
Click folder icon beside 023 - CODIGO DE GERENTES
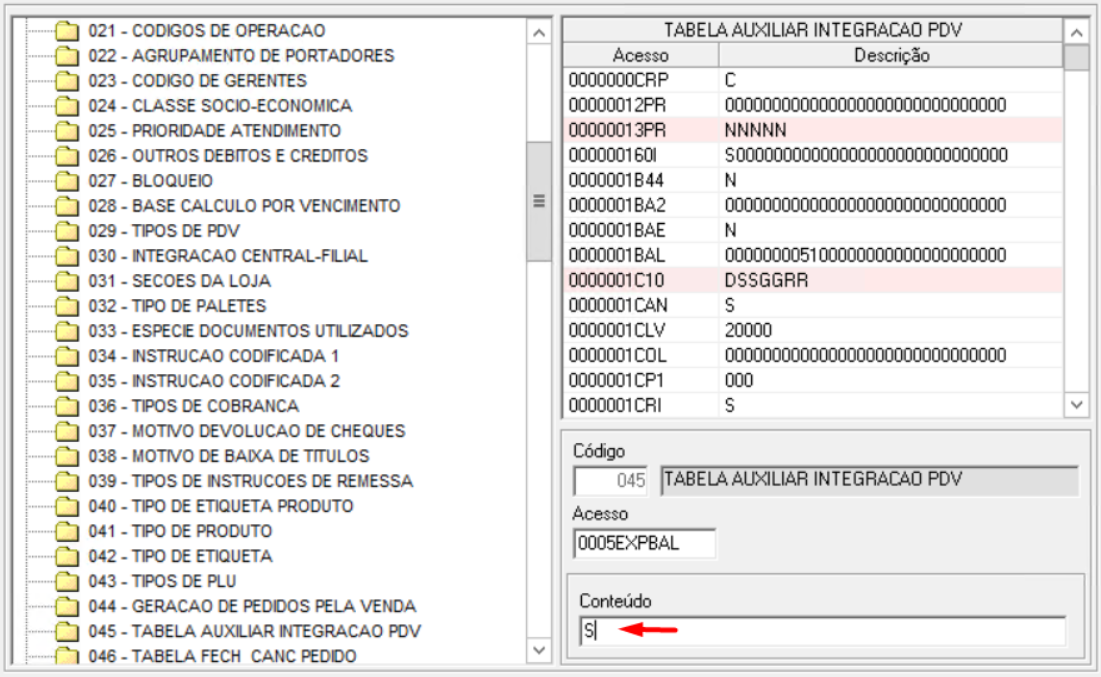tap(67, 81)
